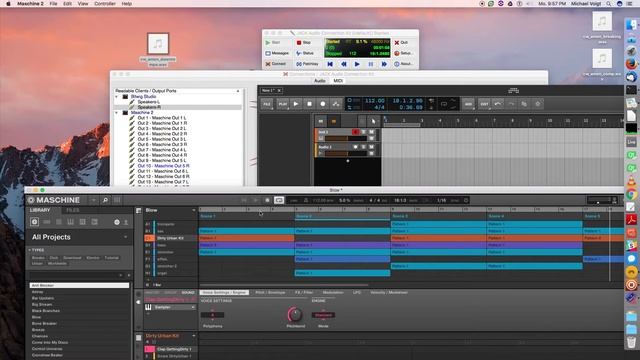Toggle the automation write button in Bitwig
640x360 pixels.
coord(336,104)
